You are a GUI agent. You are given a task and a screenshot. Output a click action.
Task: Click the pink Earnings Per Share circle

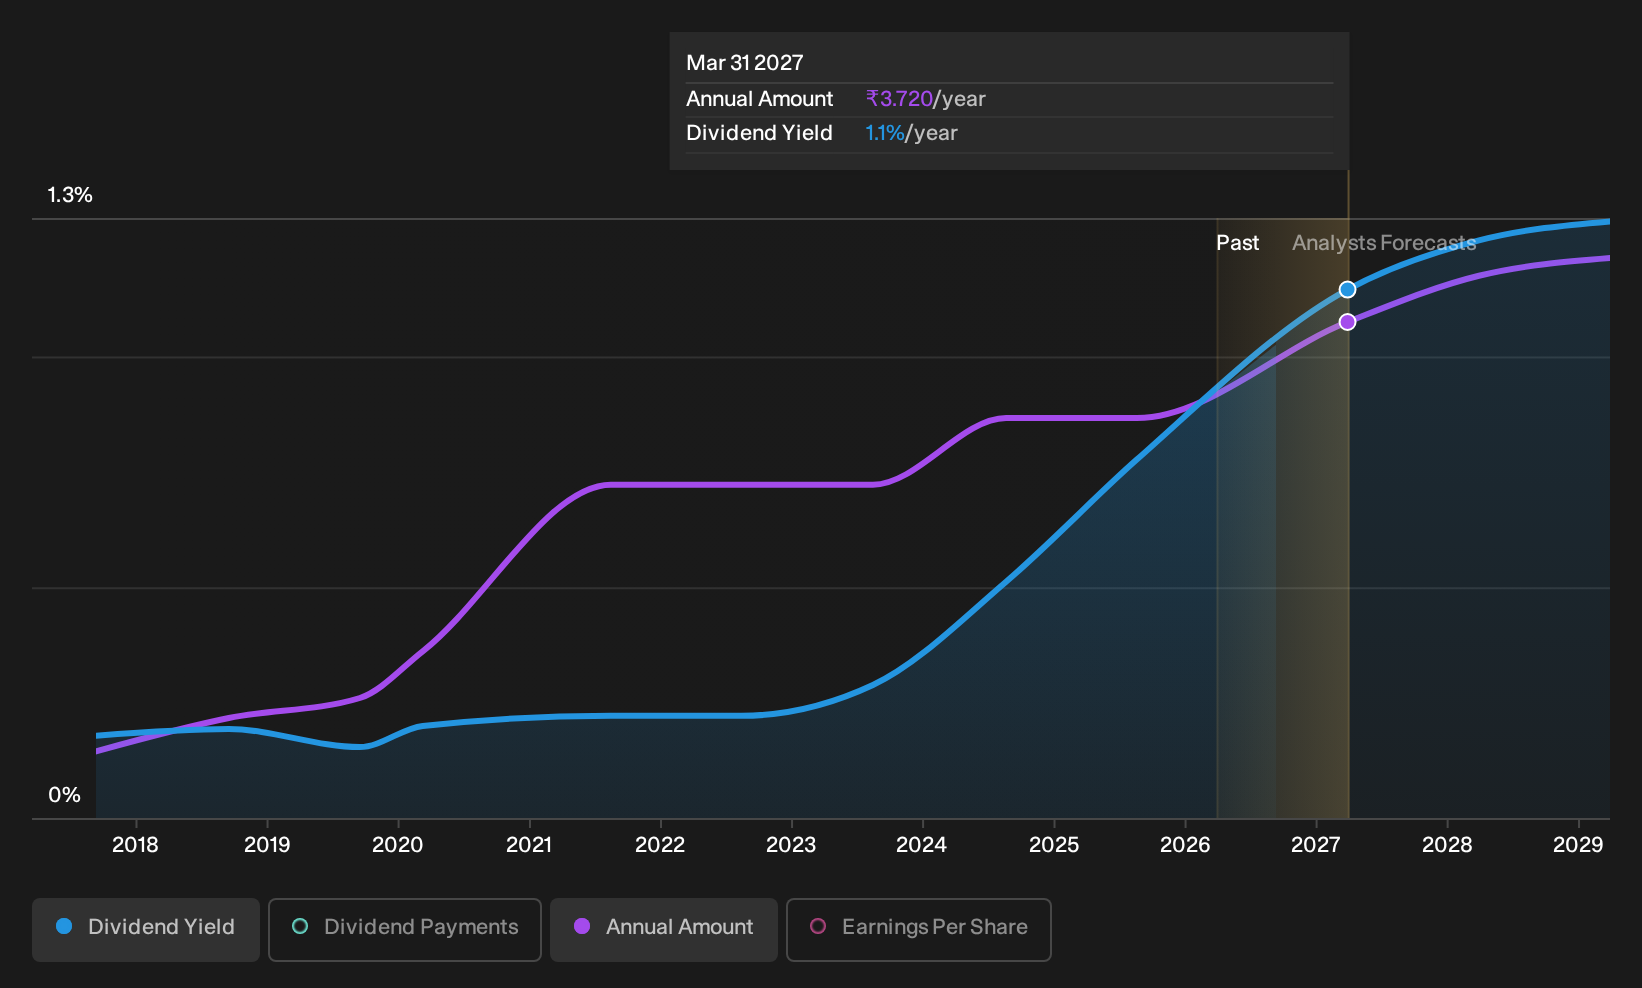[818, 927]
